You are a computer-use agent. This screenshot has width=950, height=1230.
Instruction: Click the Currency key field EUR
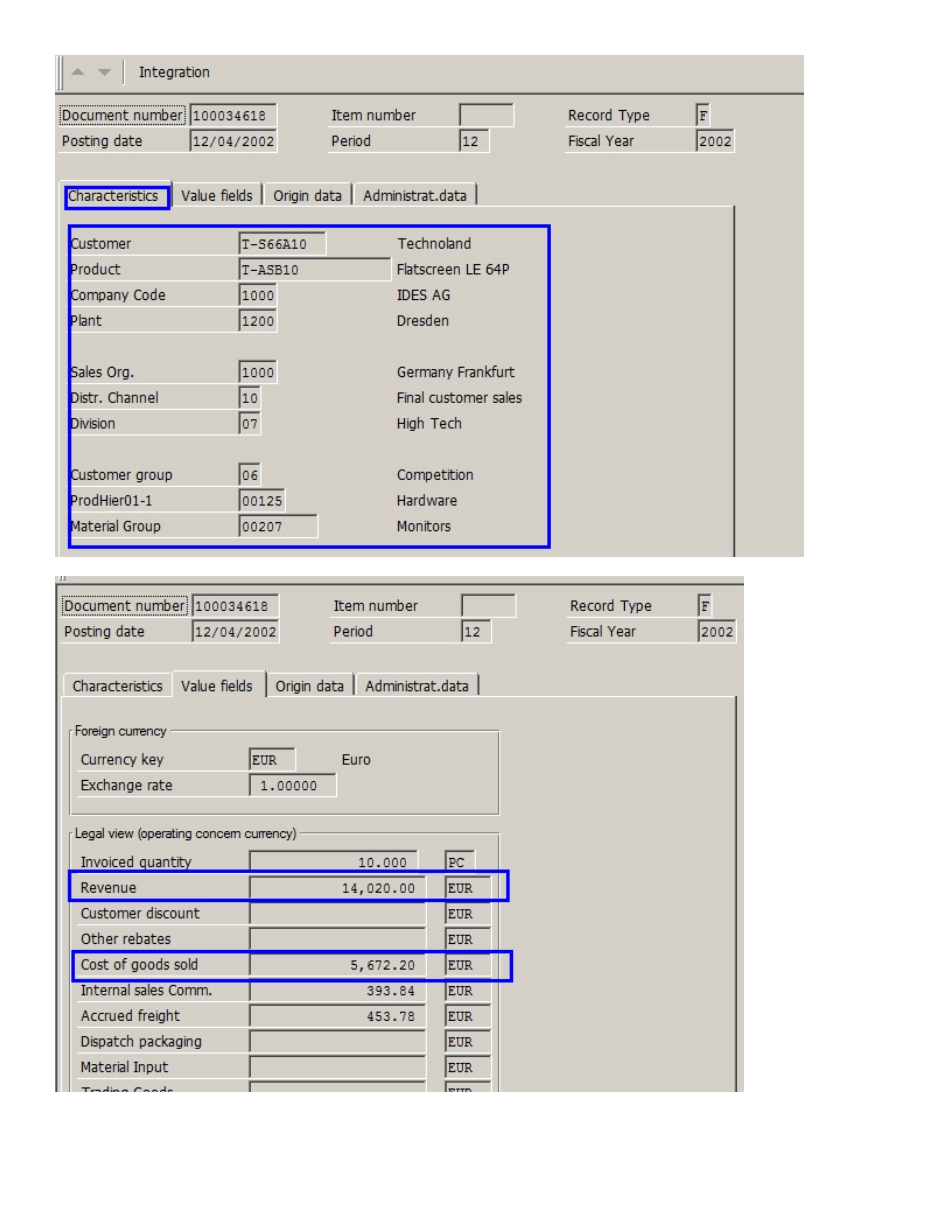[x=273, y=760]
